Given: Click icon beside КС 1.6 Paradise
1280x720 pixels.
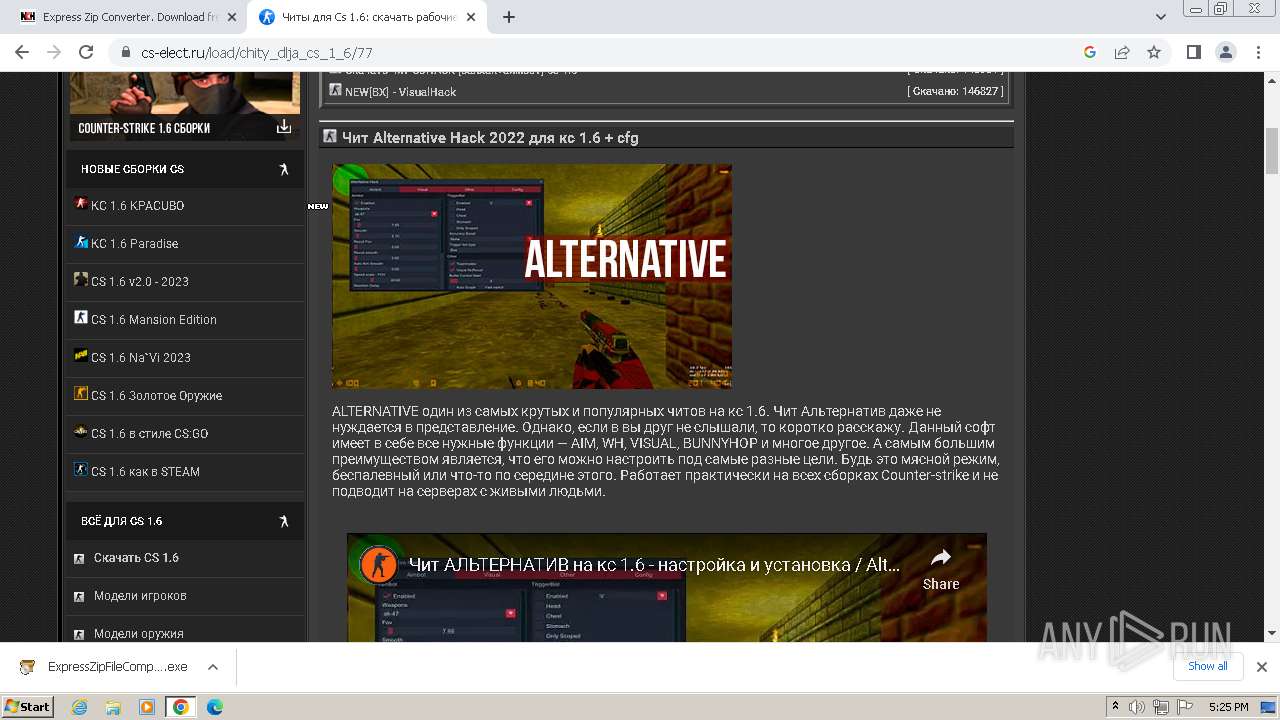Looking at the screenshot, I should [x=81, y=242].
